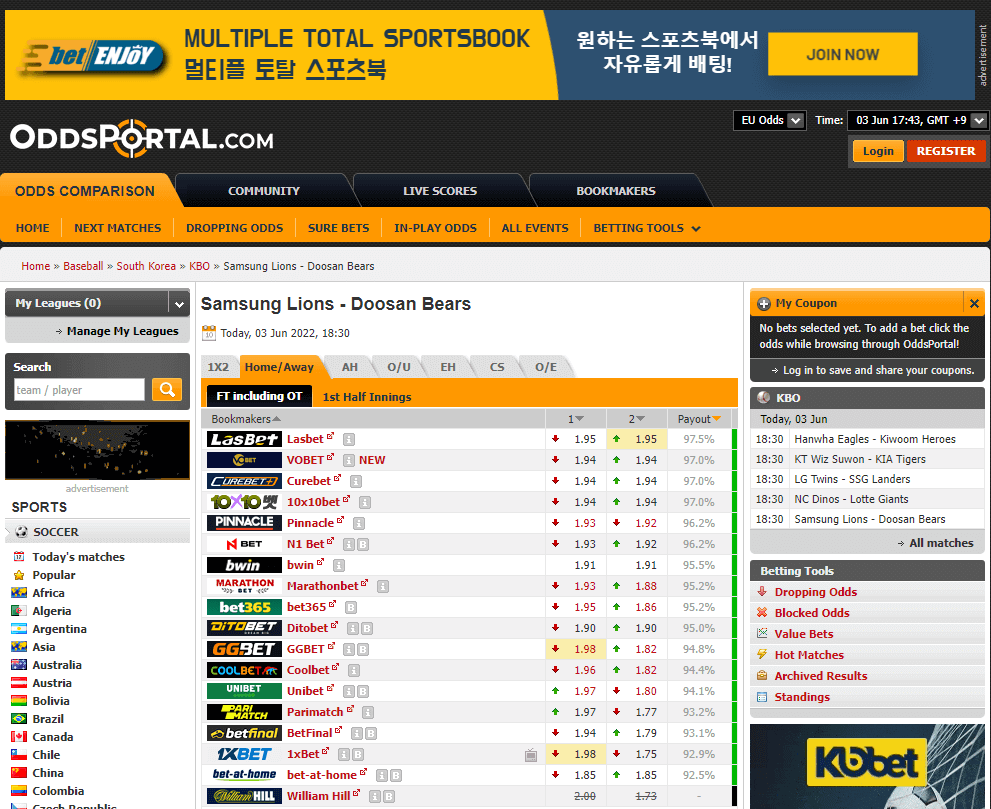The image size is (991, 809).
Task: Open the Live Scores tab
Action: (440, 191)
